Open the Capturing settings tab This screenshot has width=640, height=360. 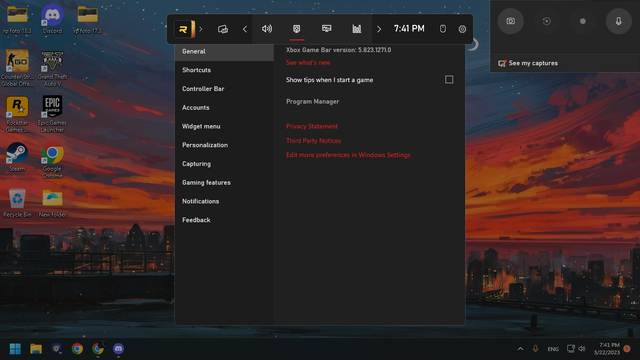tap(224, 164)
